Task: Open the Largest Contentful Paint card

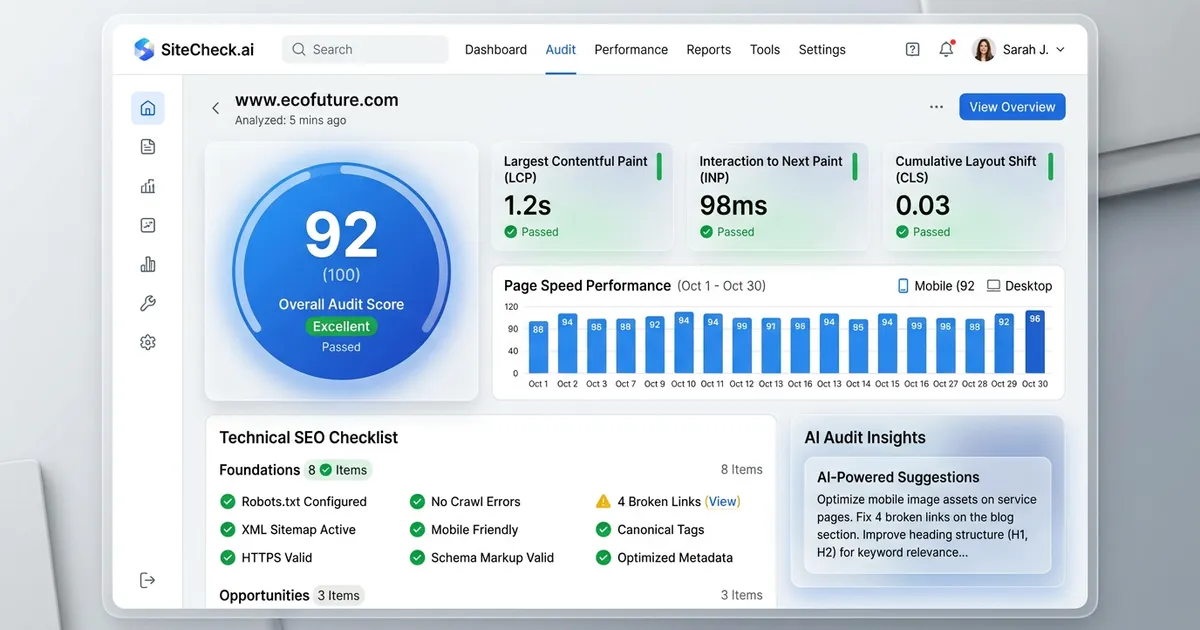Action: click(x=581, y=196)
